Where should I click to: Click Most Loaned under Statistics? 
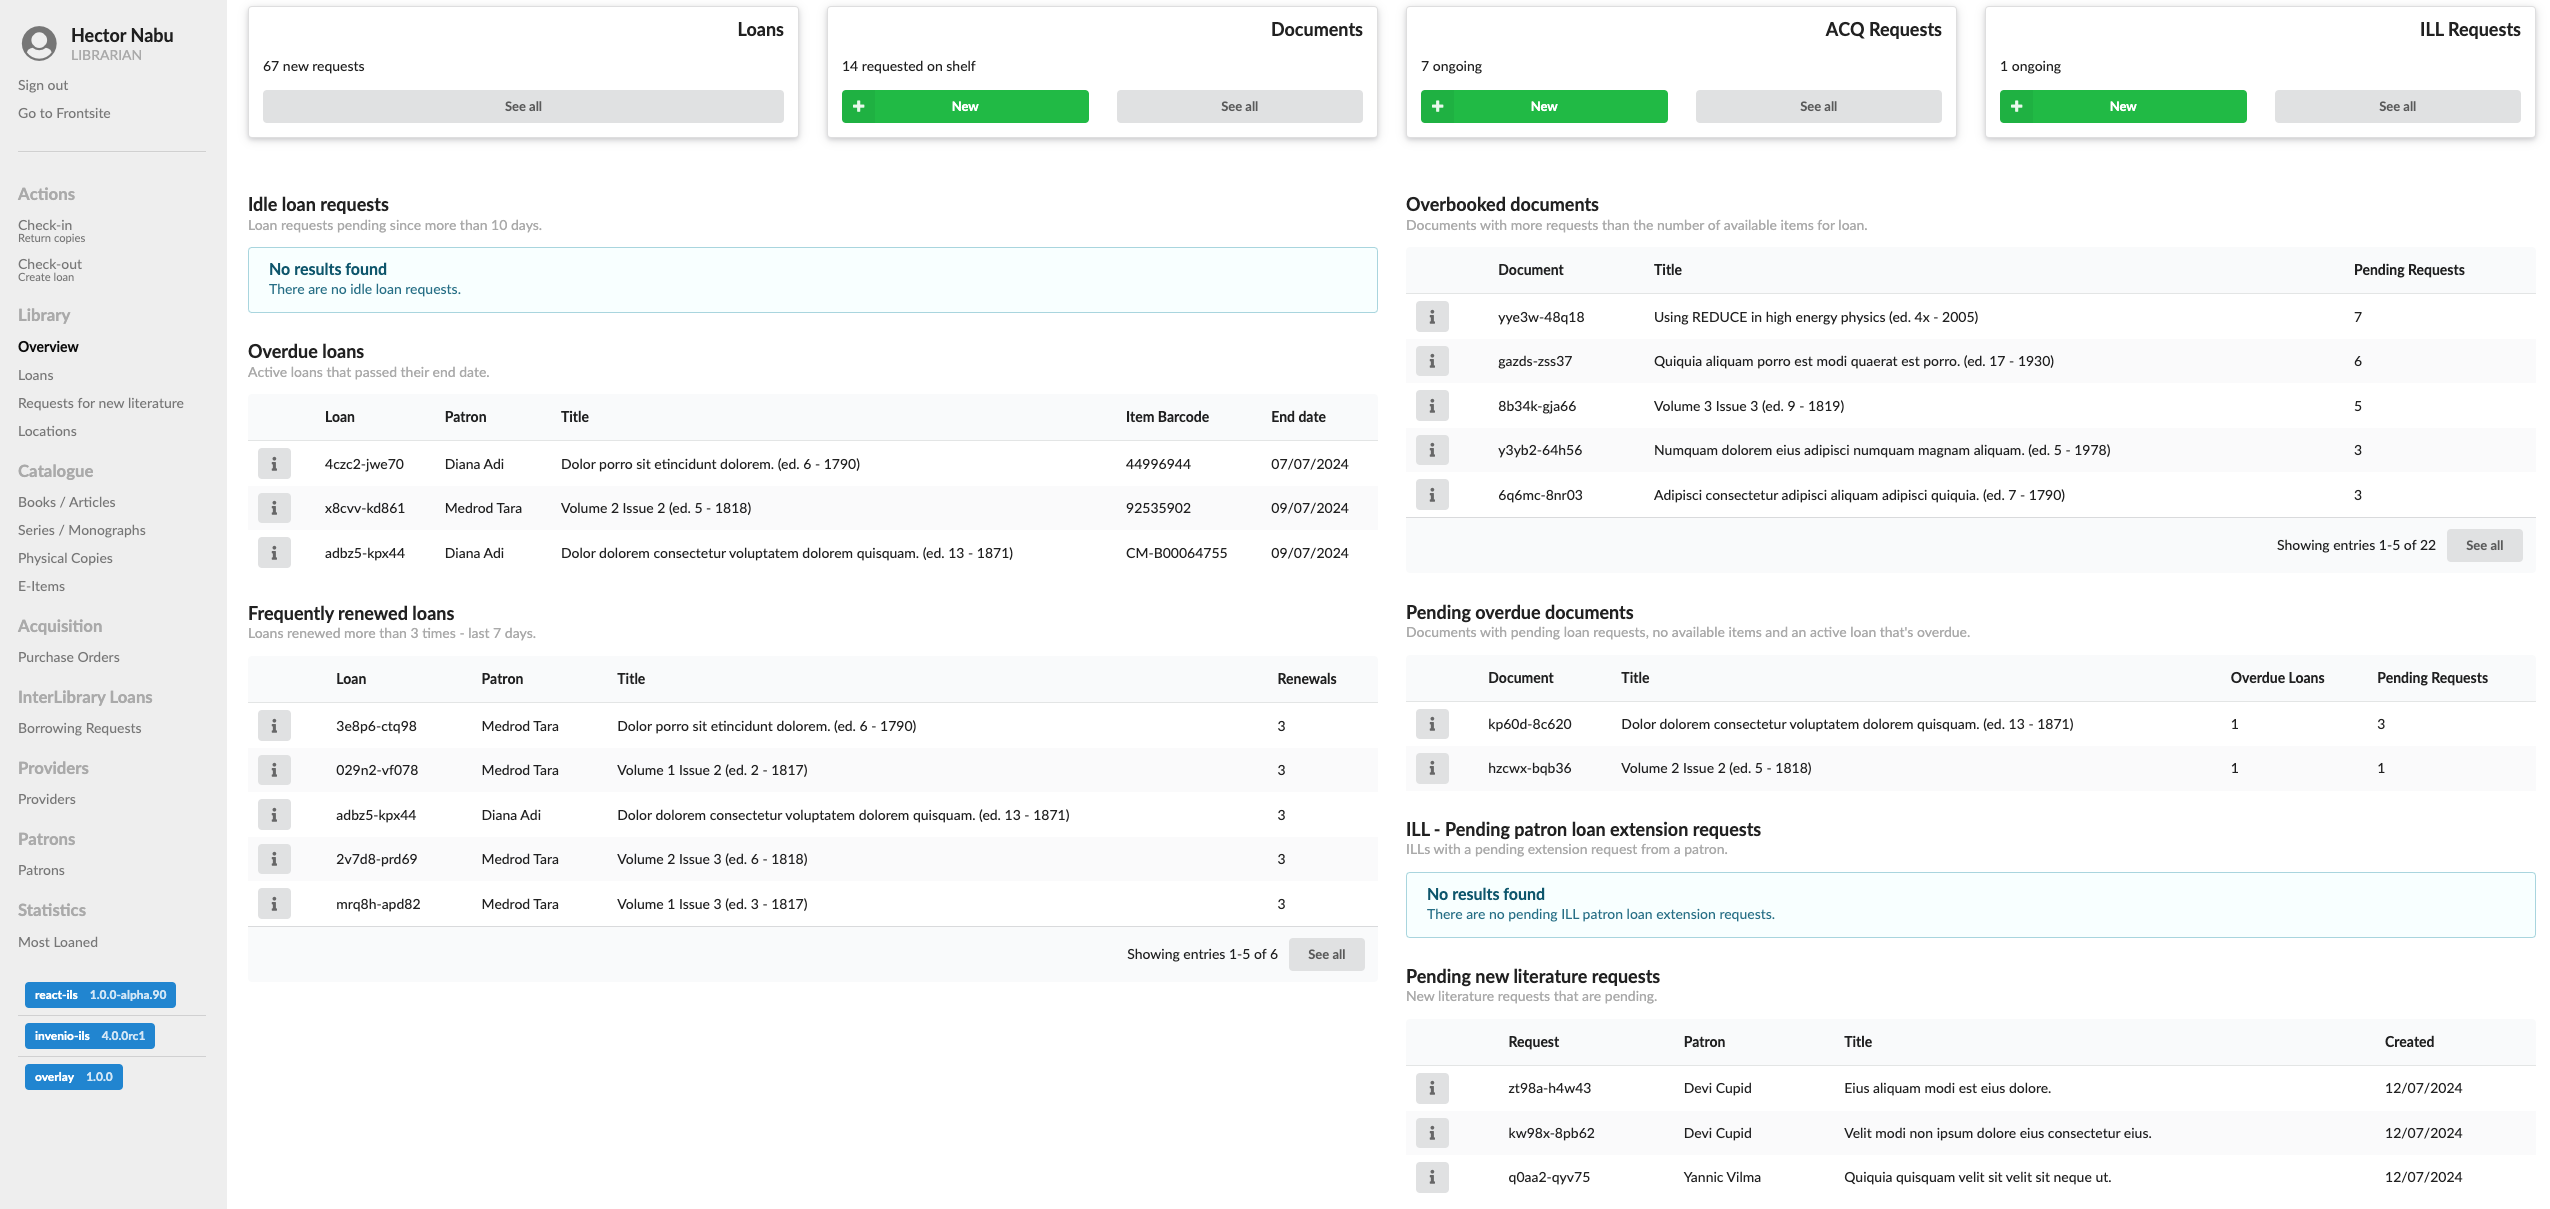57,941
